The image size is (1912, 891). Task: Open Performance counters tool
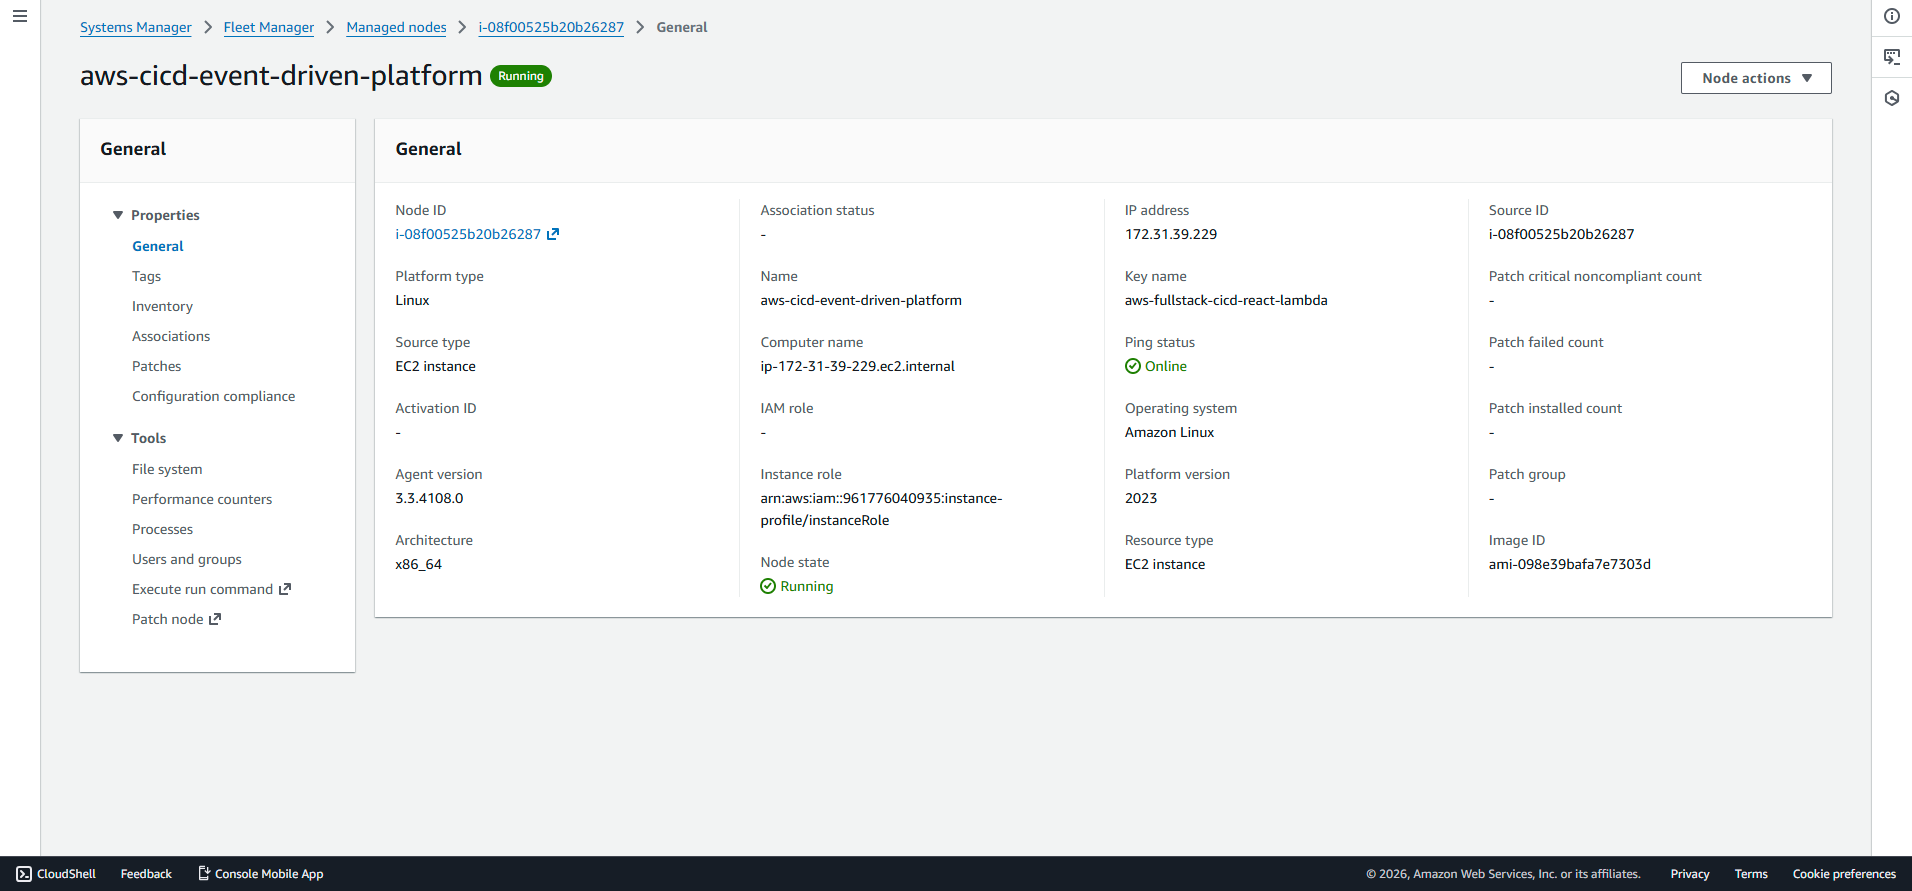202,499
